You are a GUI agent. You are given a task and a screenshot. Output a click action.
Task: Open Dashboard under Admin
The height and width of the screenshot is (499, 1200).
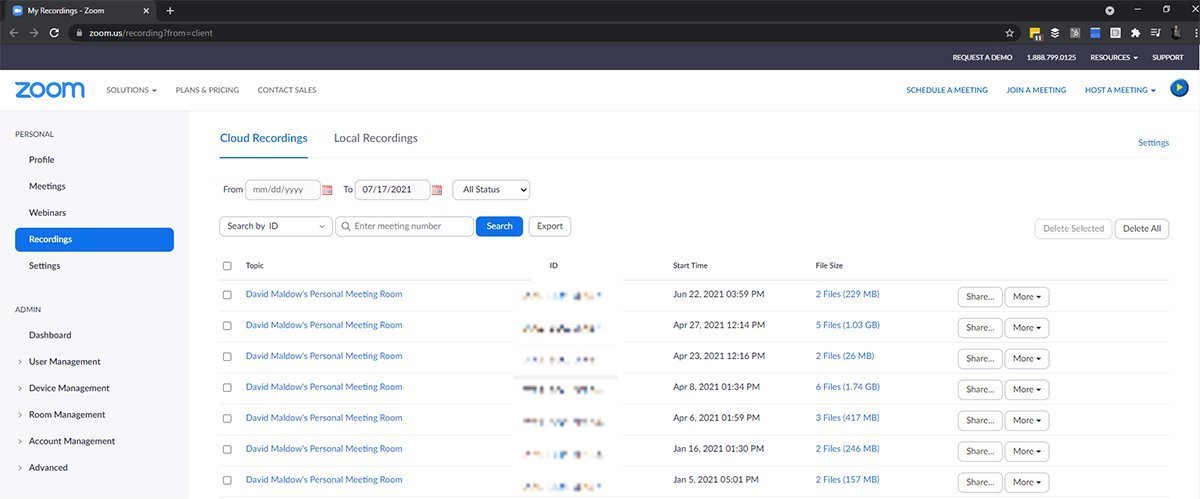coord(50,335)
